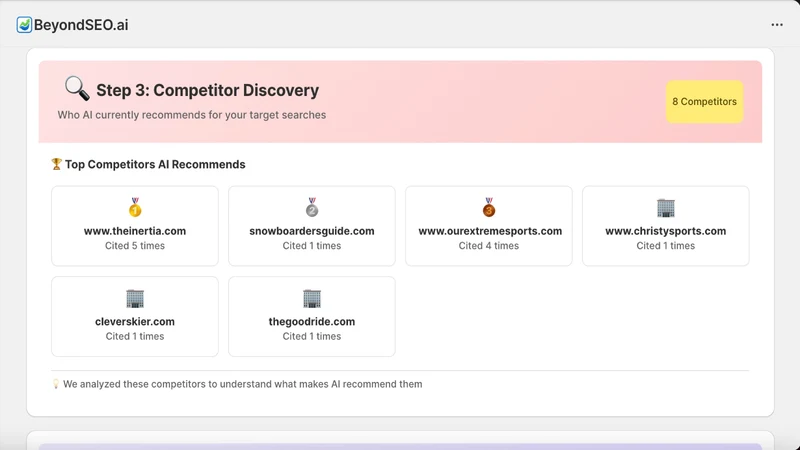Click 'Cited 4 times' under ourextremesports.com
This screenshot has height=450, width=800.
489,246
